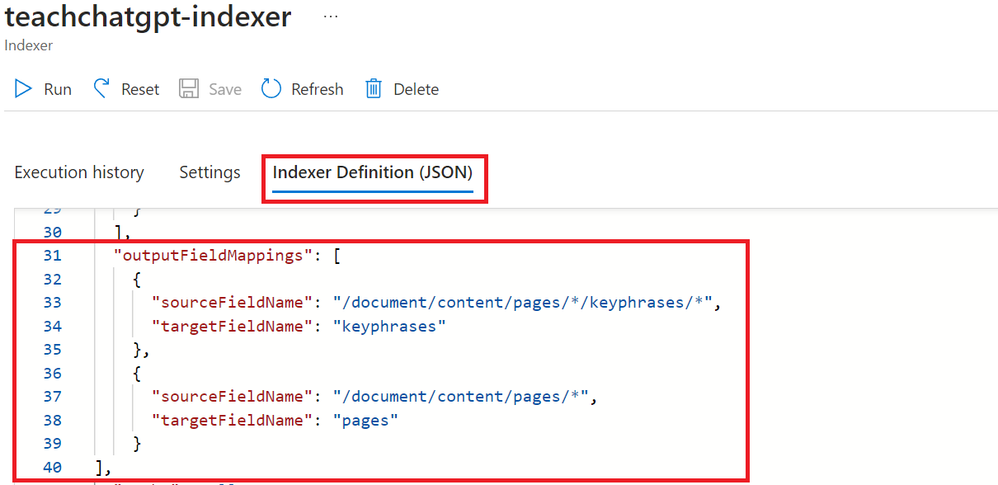
Task: Click the teachchatgpt-indexer title
Action: click(148, 17)
